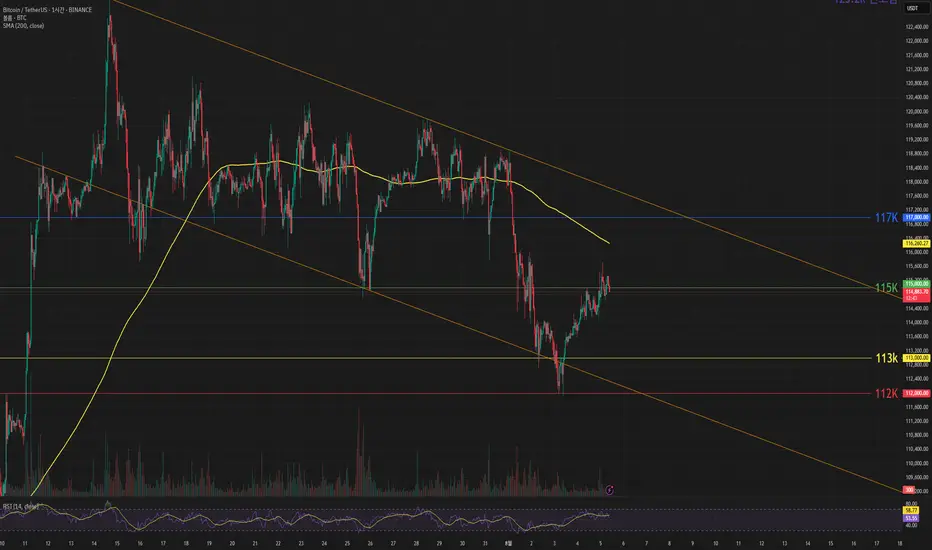
Task: Click the 118,000.00 label on price scale
Action: [917, 182]
